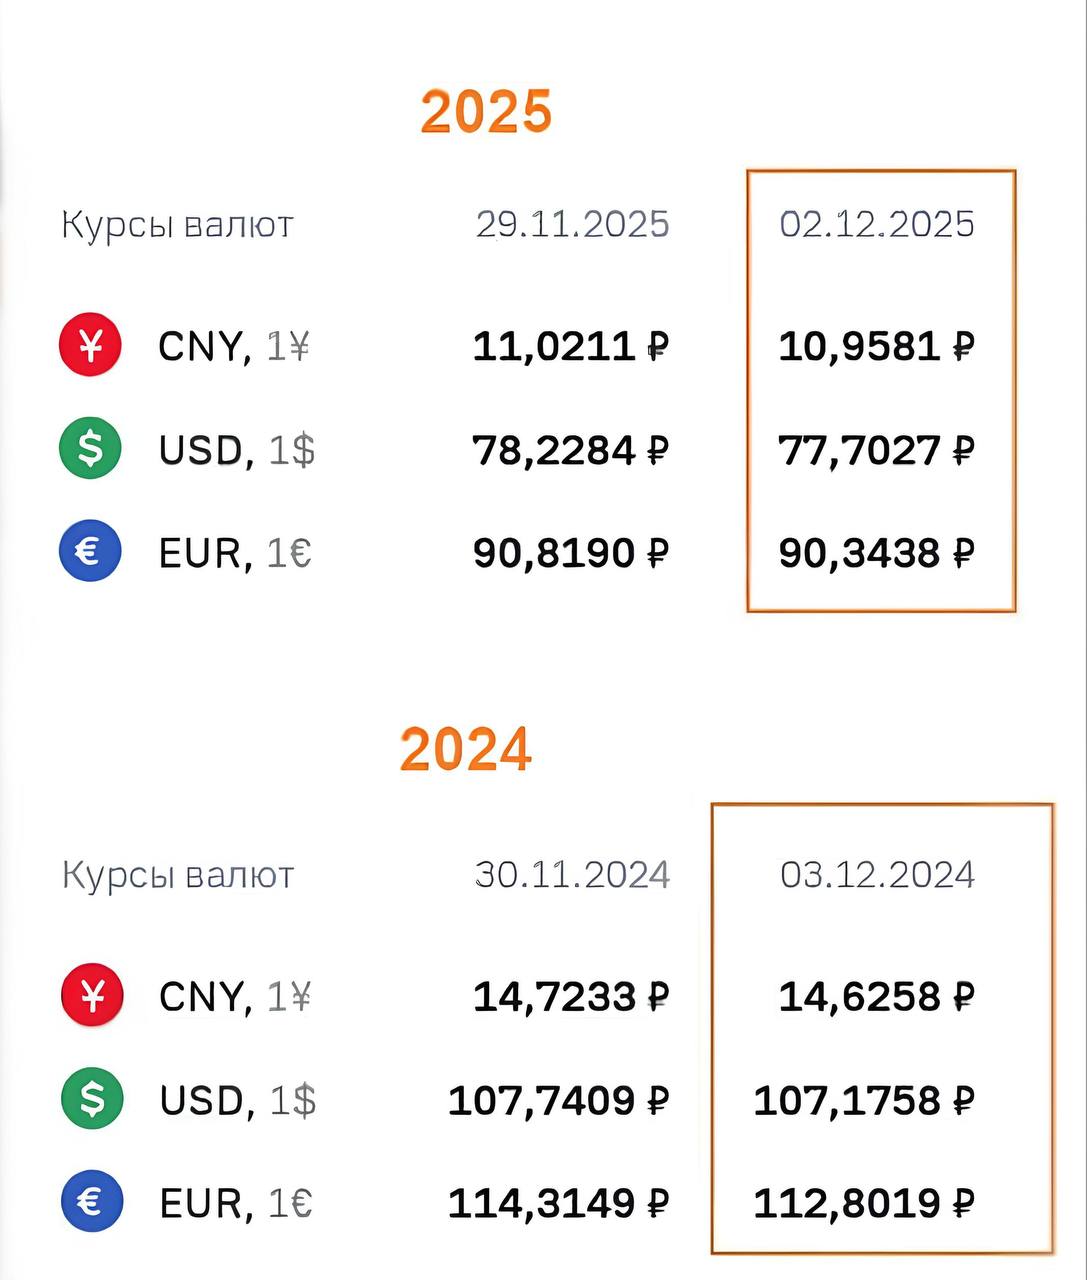Viewport: 1087px width, 1280px height.
Task: Select the 02.12.2025 date column header
Action: click(x=877, y=224)
